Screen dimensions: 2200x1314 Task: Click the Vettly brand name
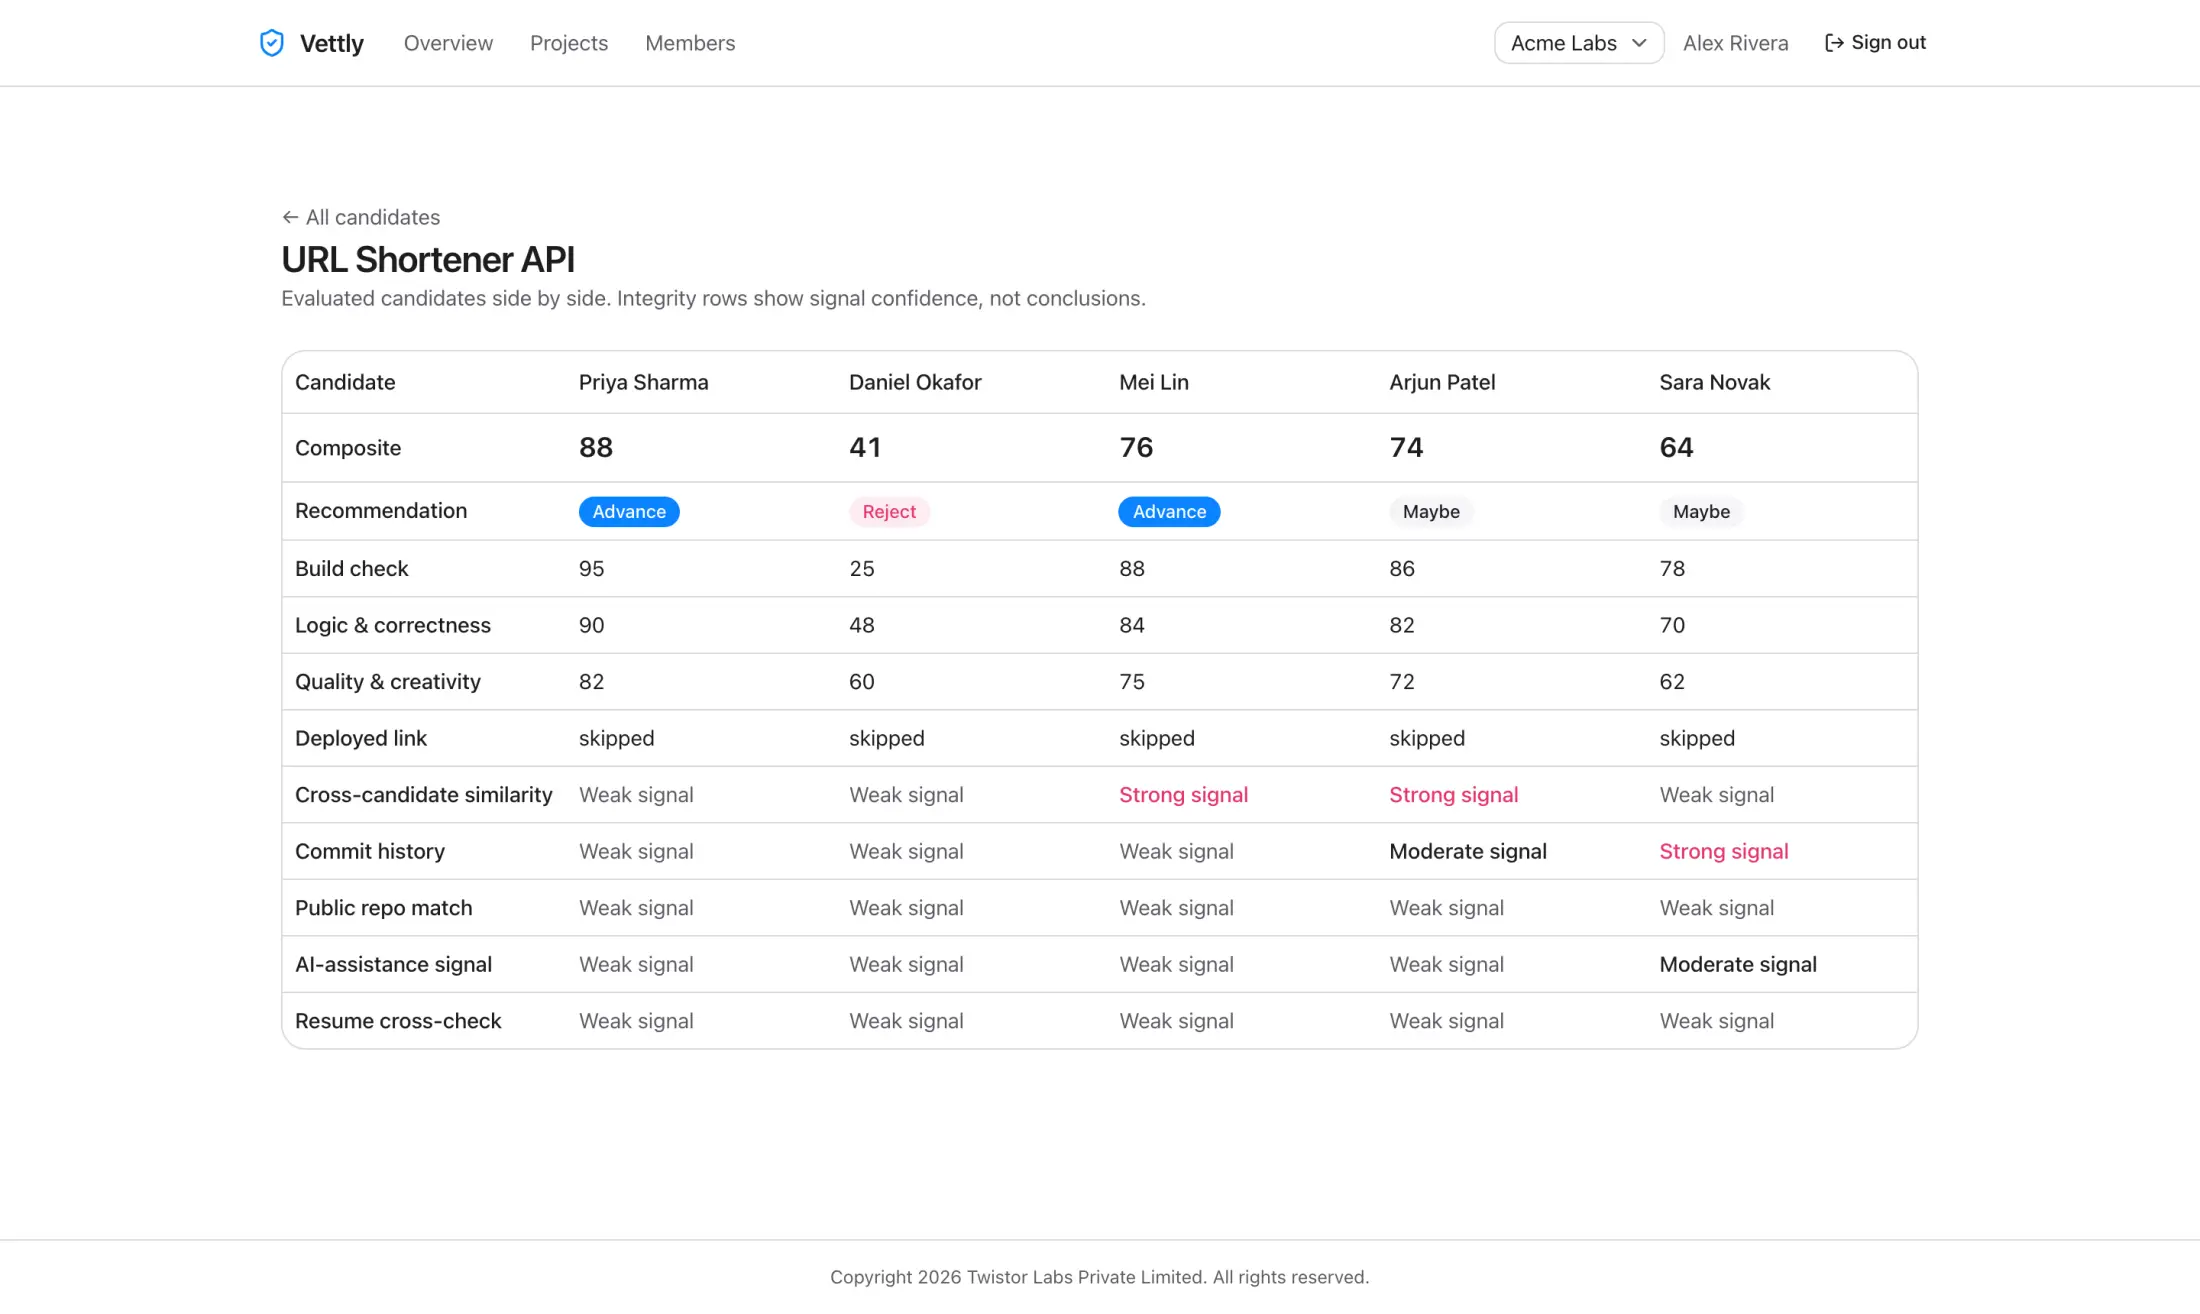(x=332, y=43)
